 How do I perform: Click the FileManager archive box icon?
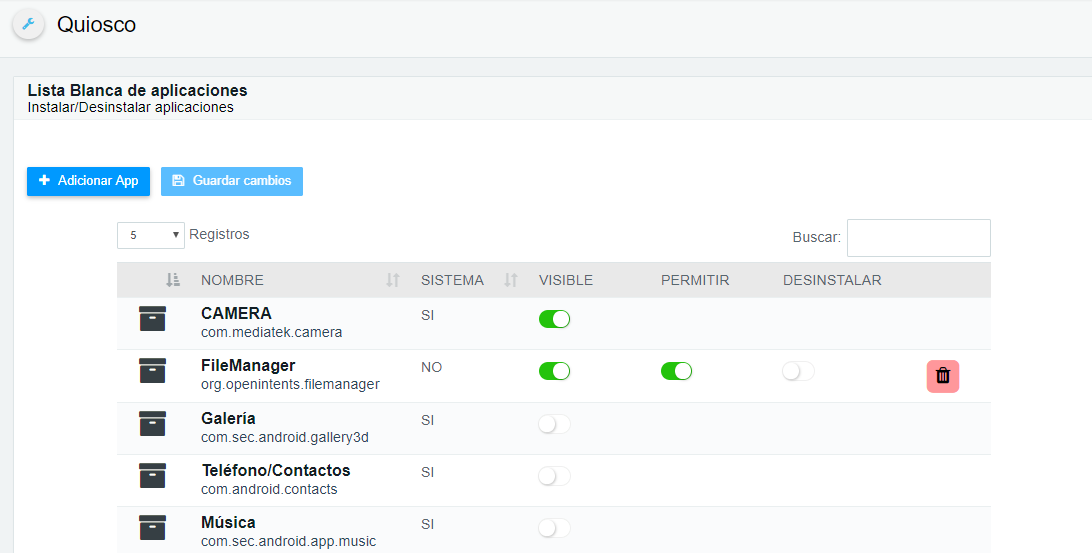pyautogui.click(x=153, y=371)
